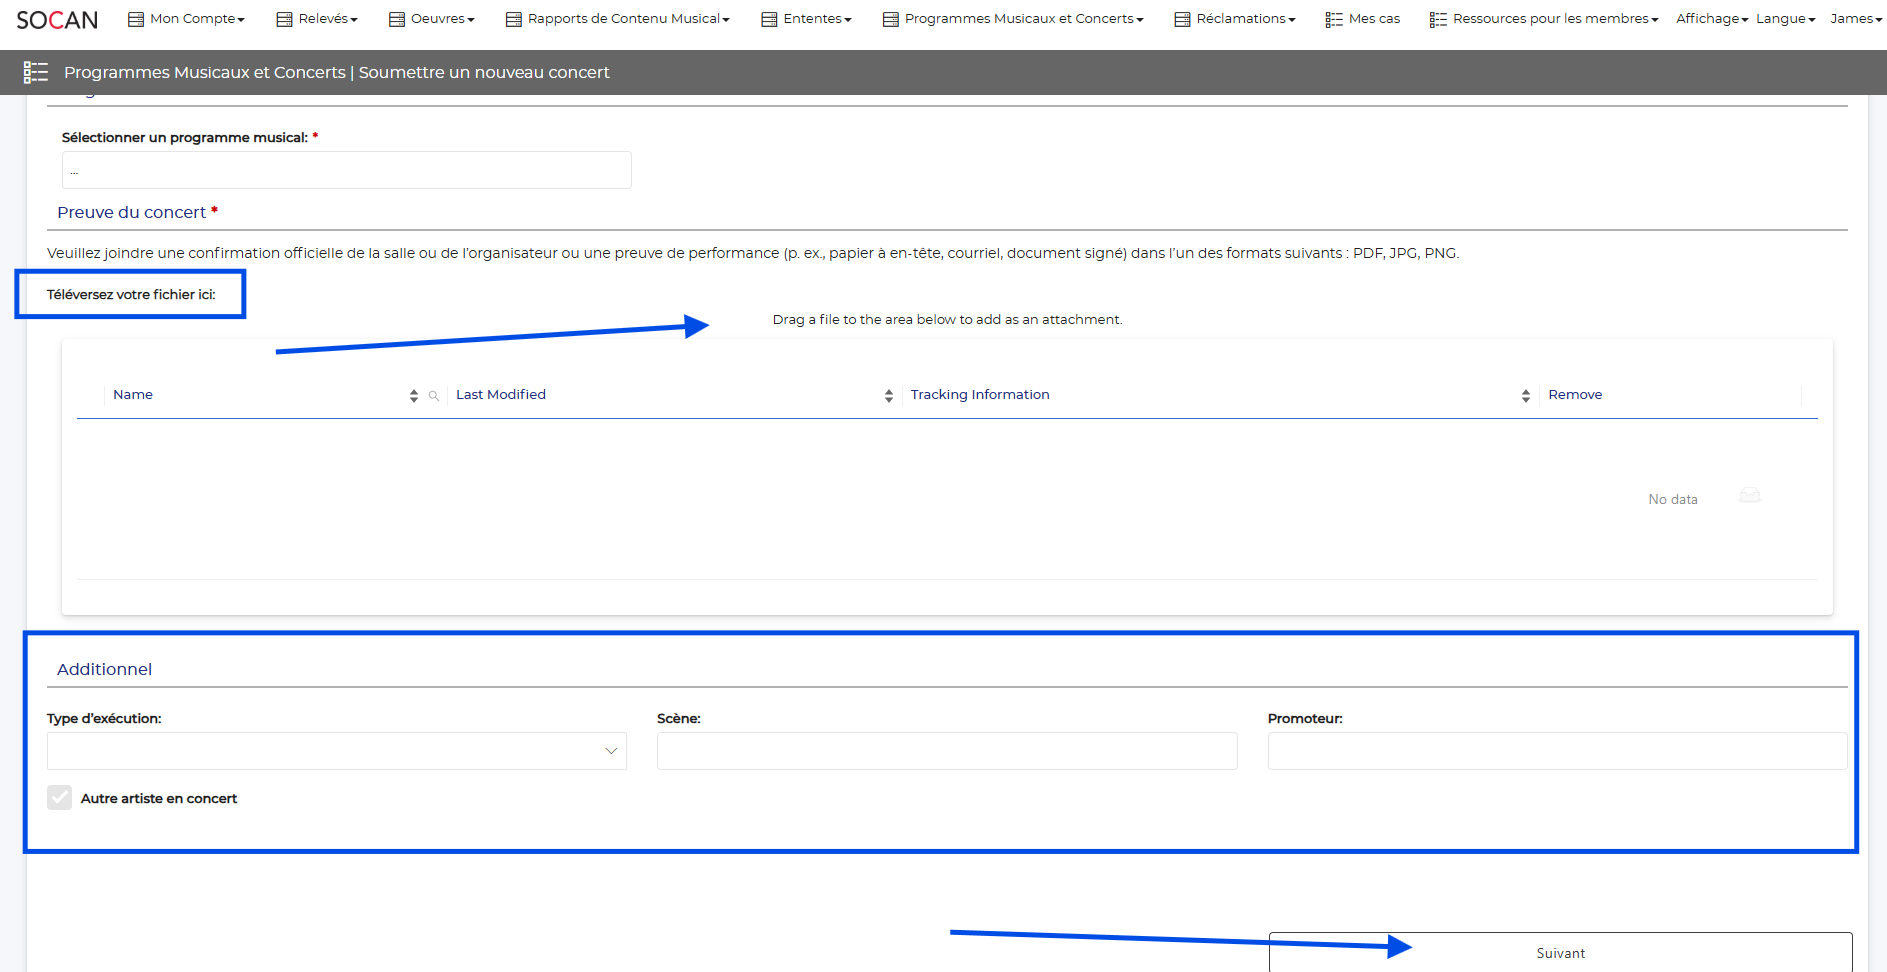The width and height of the screenshot is (1887, 972).
Task: Sort by Tracking Information column arrows
Action: pos(1525,396)
